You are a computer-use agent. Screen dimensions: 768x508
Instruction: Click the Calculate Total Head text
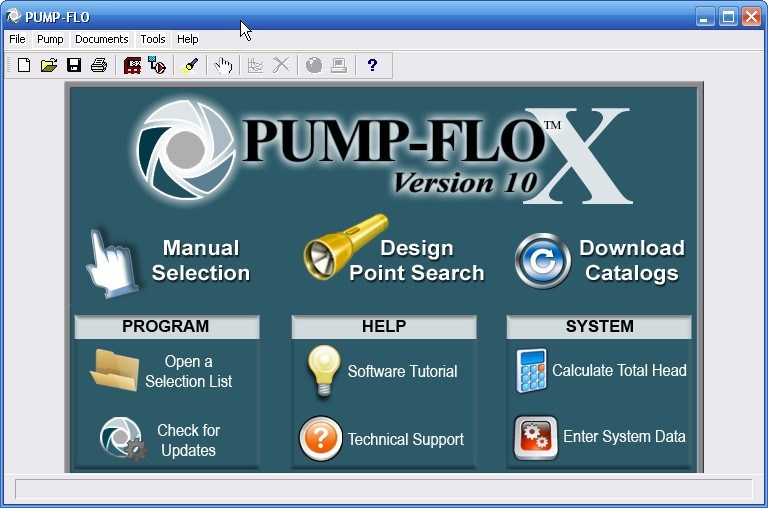click(x=619, y=370)
